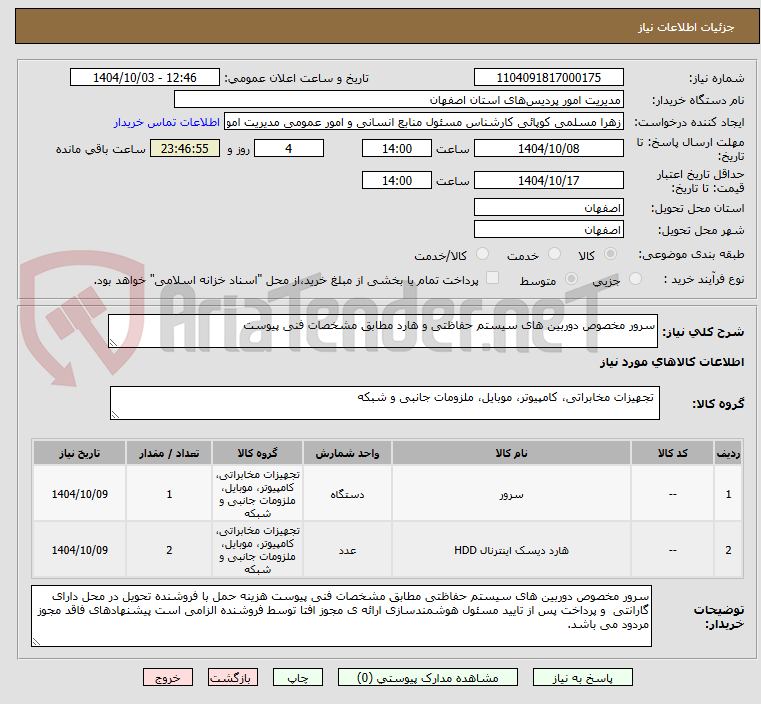This screenshot has height=704, width=761.
Task: Click the بازگشت back button
Action: (233, 677)
